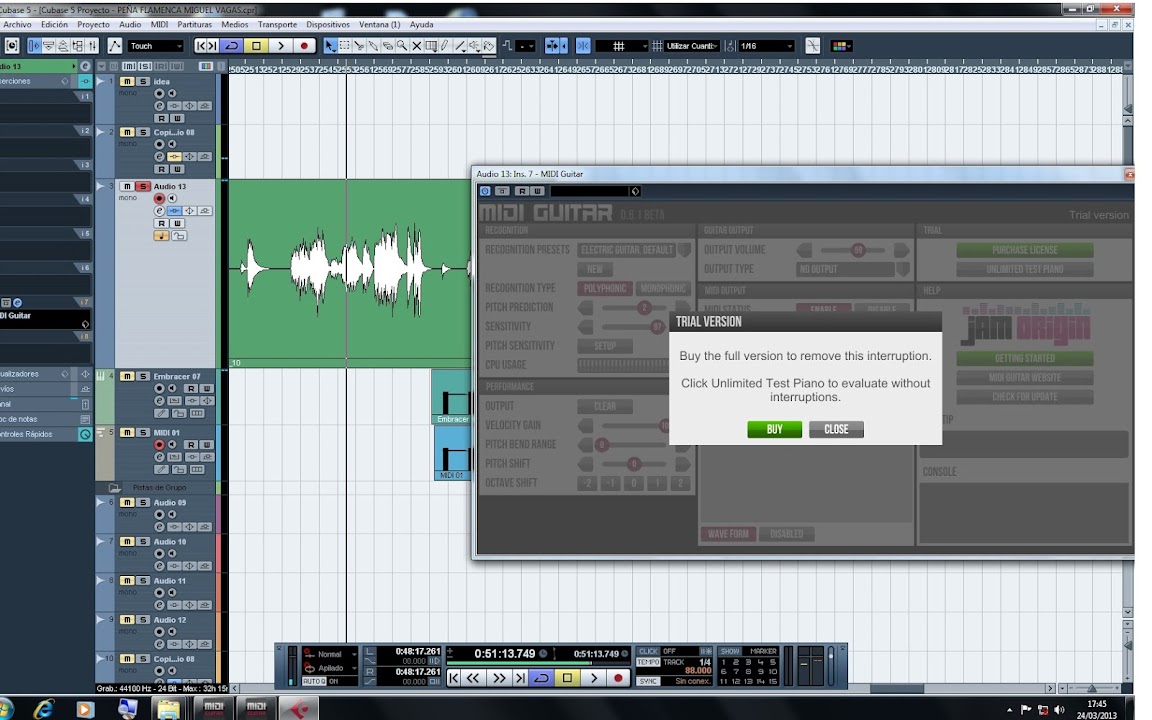Open the color palette selector
This screenshot has width=1152, height=720.
pos(841,46)
